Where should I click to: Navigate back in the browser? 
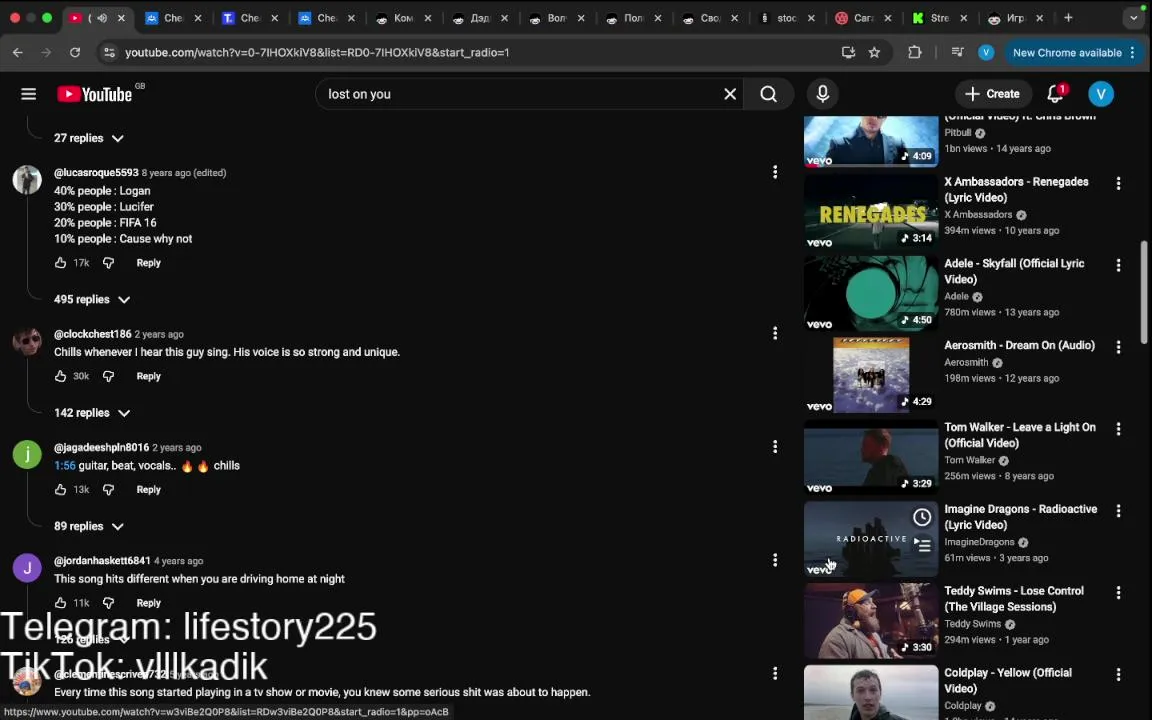18,52
